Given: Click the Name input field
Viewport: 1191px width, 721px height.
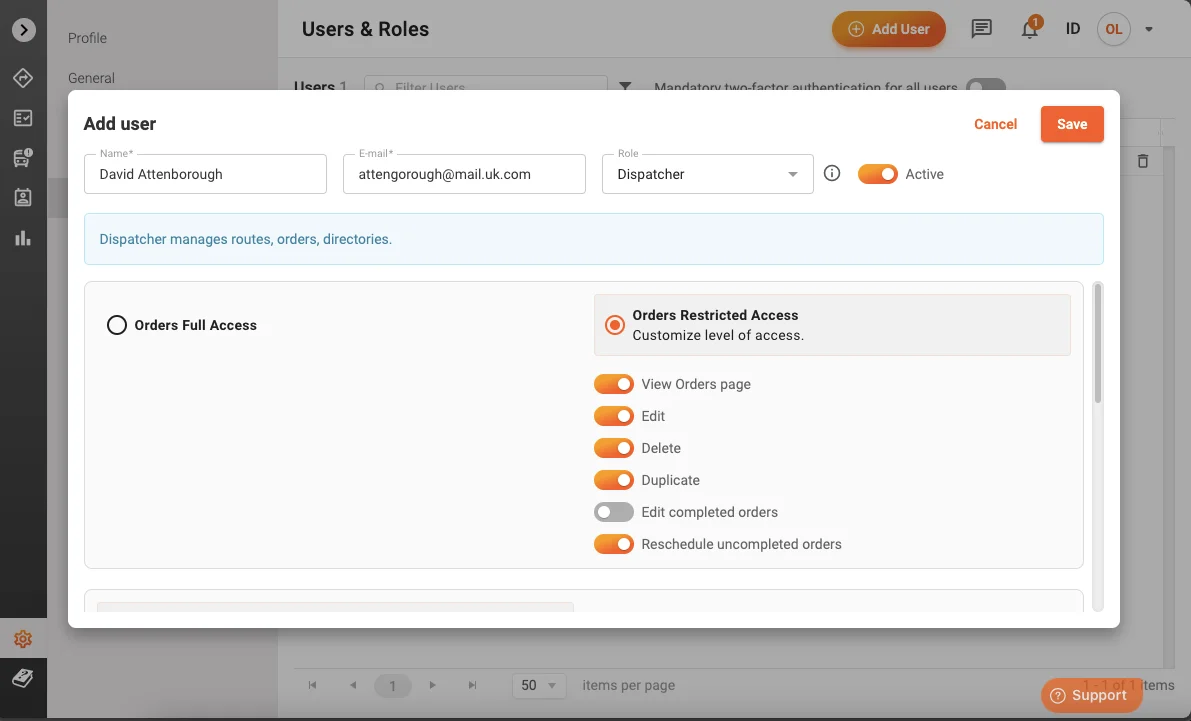Looking at the screenshot, I should point(205,174).
